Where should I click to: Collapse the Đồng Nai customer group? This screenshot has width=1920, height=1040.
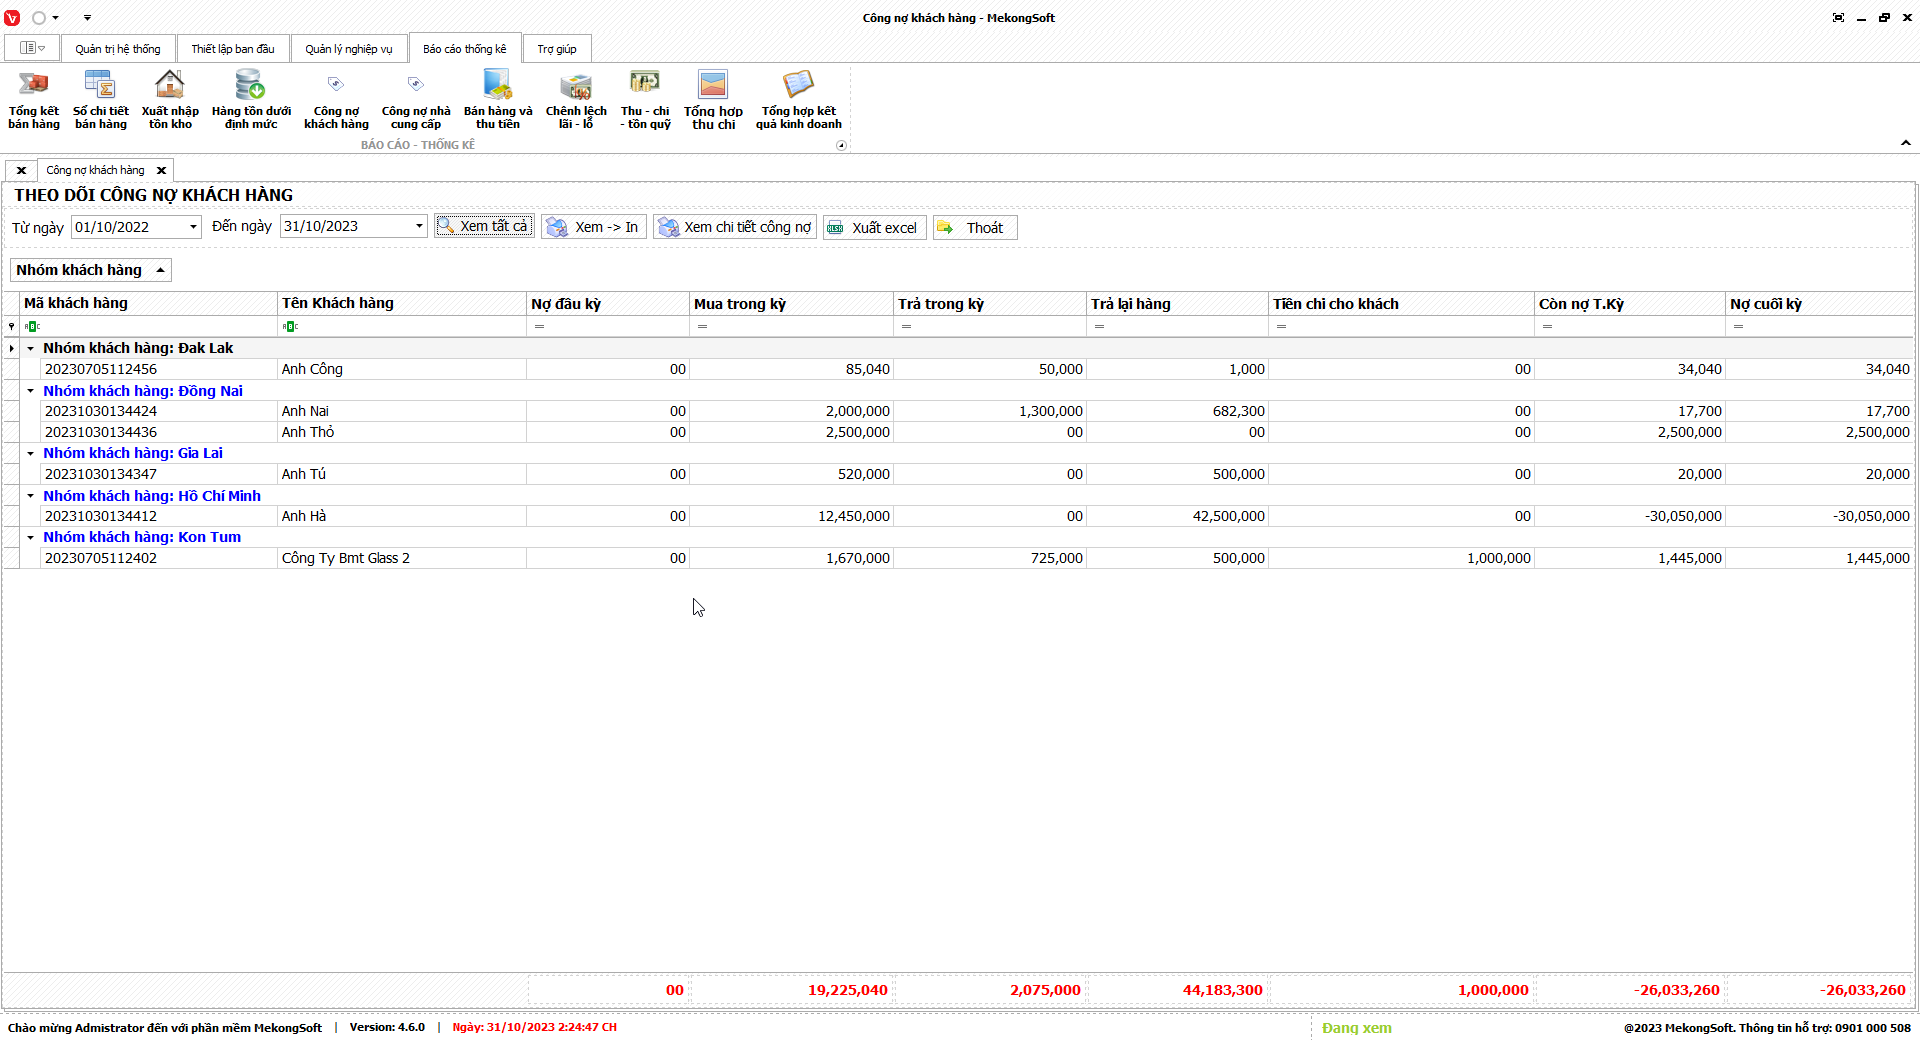click(31, 391)
